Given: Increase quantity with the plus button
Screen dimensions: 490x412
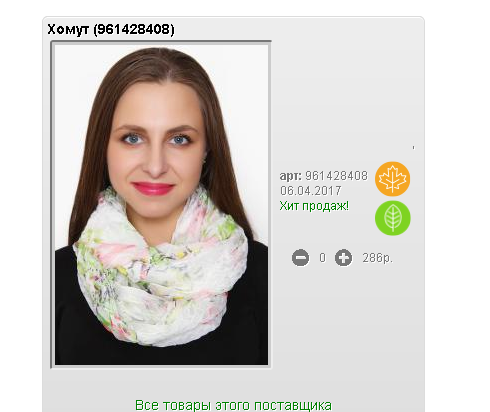Looking at the screenshot, I should coord(343,258).
